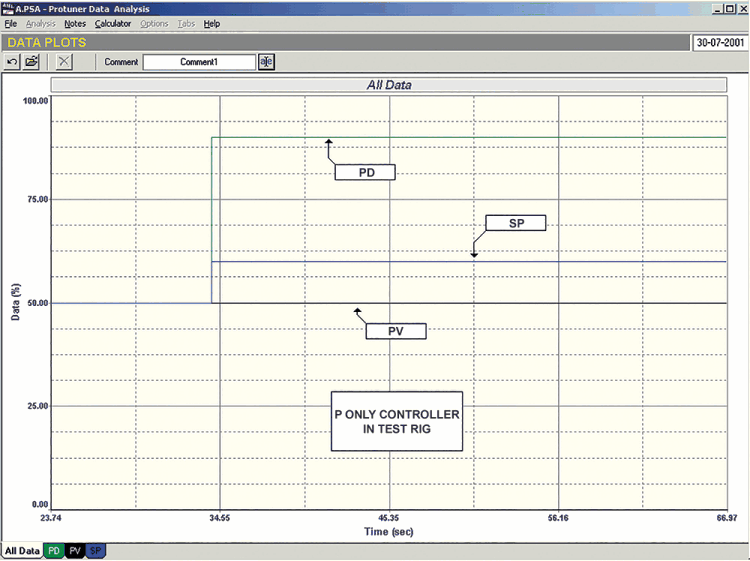The image size is (750, 561).
Task: Select the black PV tab
Action: pyautogui.click(x=75, y=551)
